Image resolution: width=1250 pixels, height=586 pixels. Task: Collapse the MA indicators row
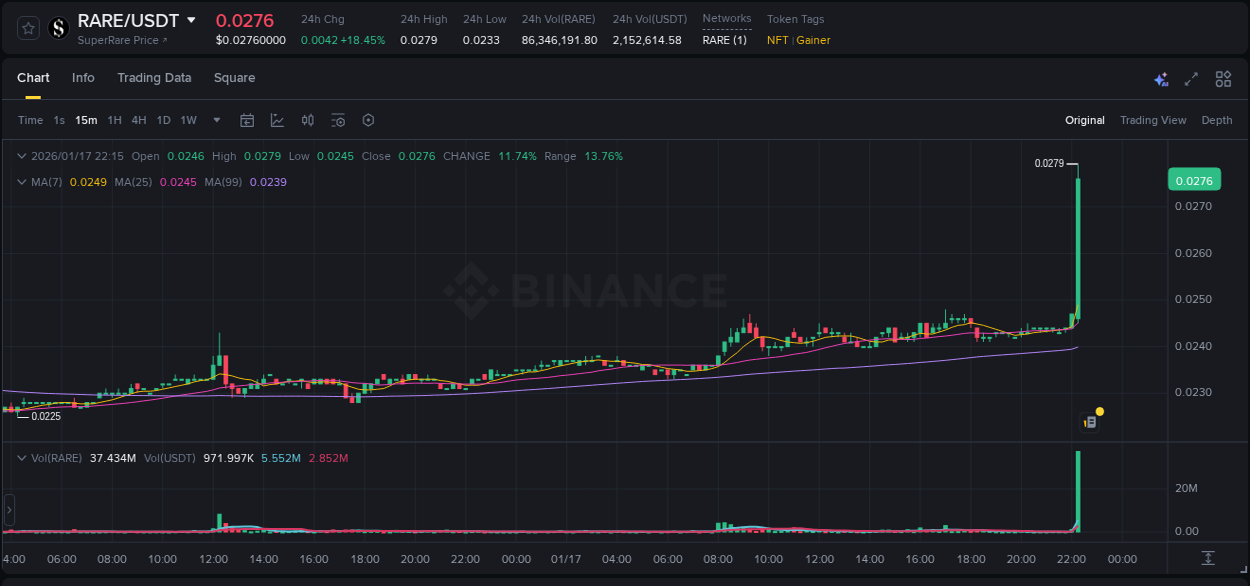click(20, 182)
